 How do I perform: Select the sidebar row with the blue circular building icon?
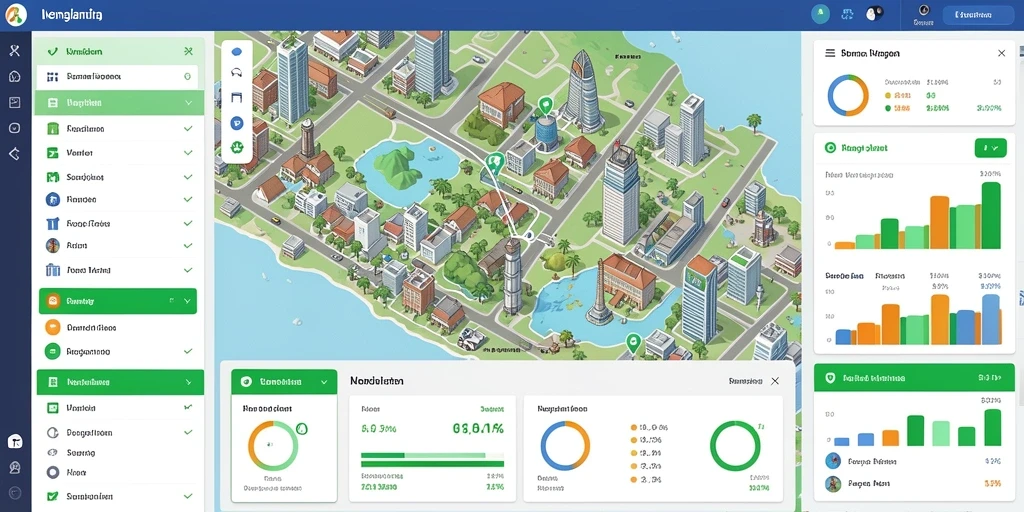click(x=120, y=199)
